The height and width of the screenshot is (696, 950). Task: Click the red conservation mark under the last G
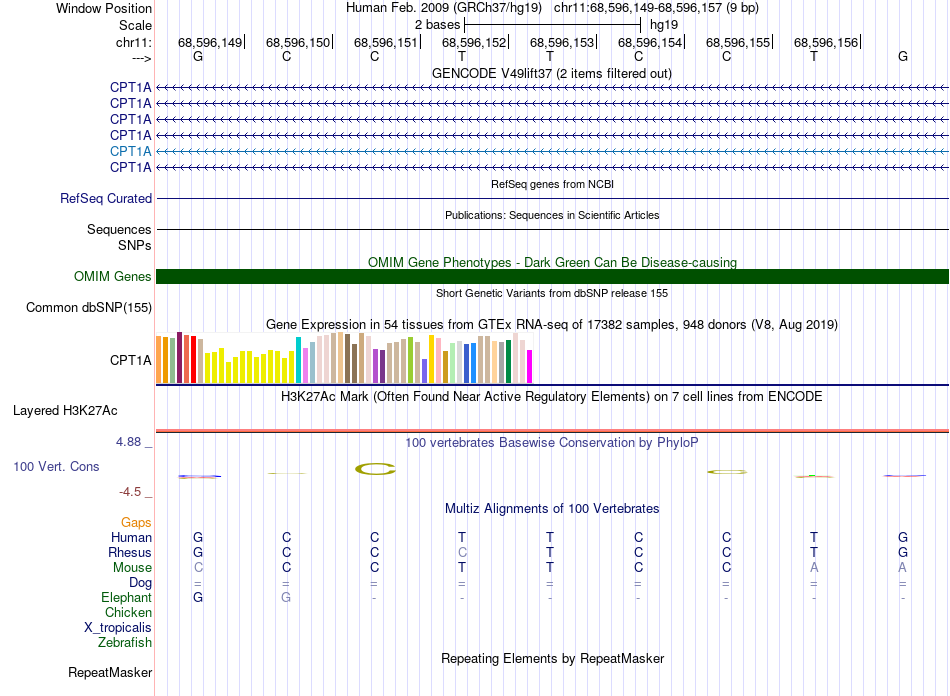(x=903, y=476)
